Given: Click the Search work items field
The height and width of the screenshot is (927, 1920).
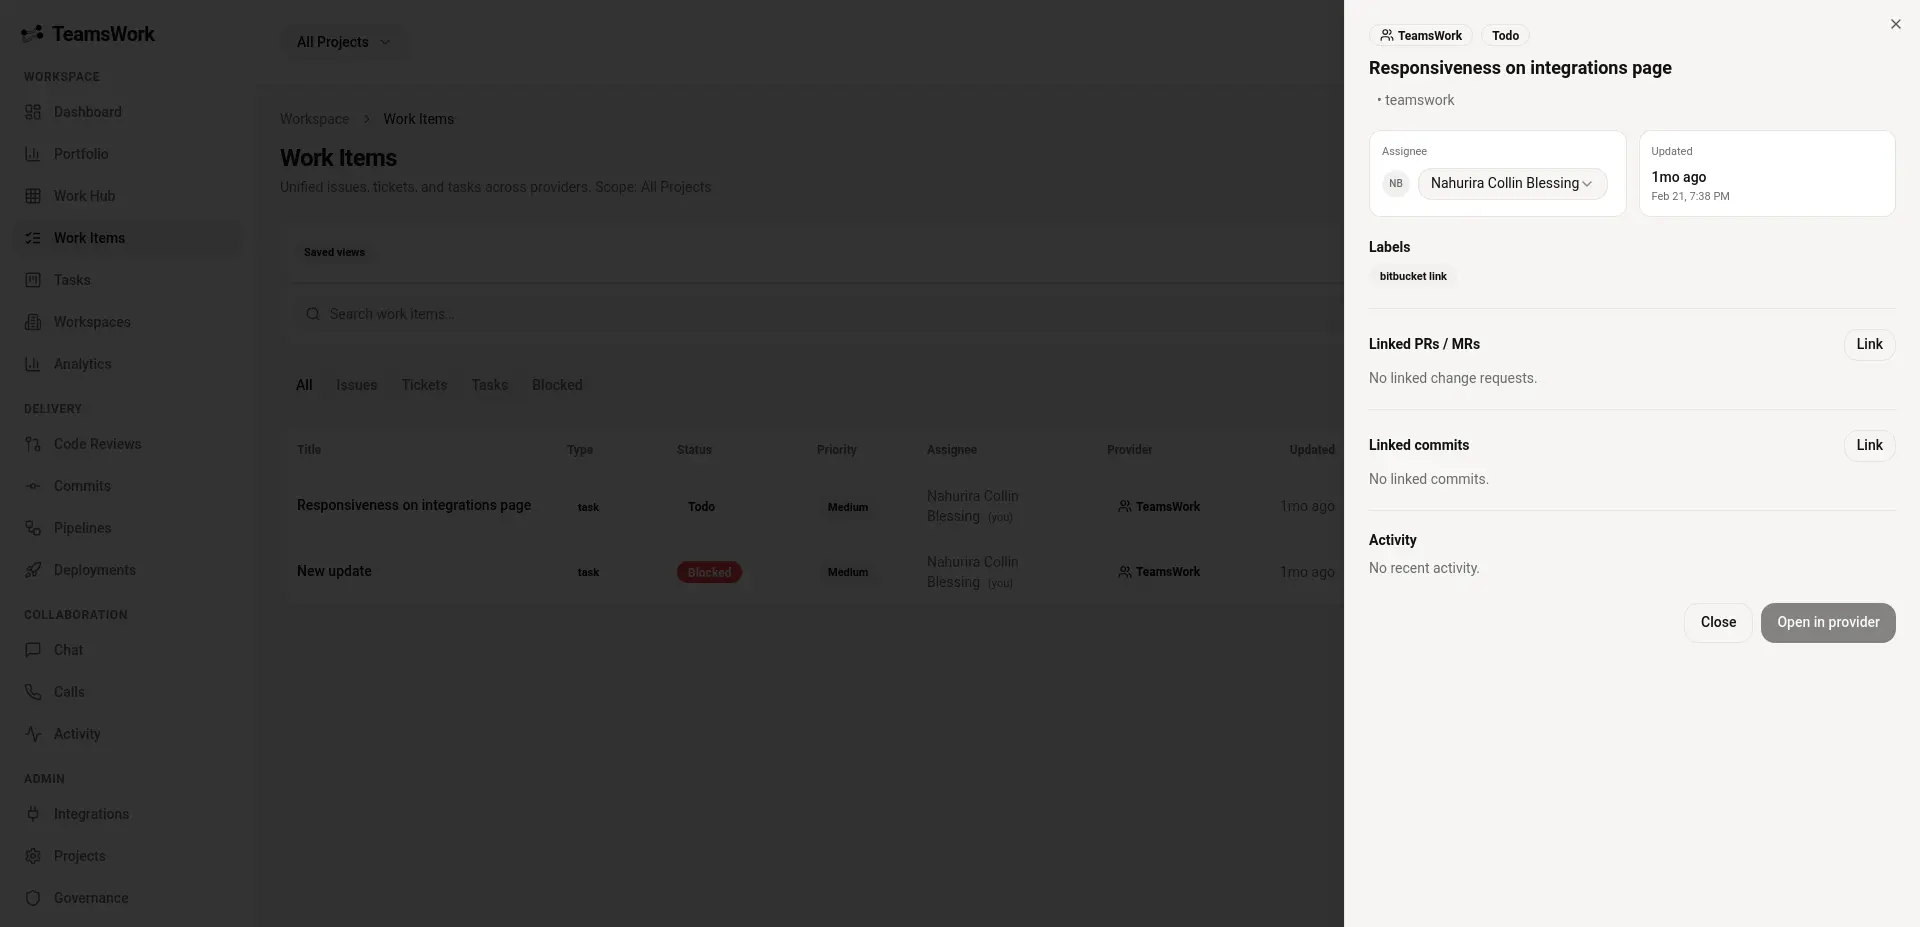Looking at the screenshot, I should pos(817,314).
